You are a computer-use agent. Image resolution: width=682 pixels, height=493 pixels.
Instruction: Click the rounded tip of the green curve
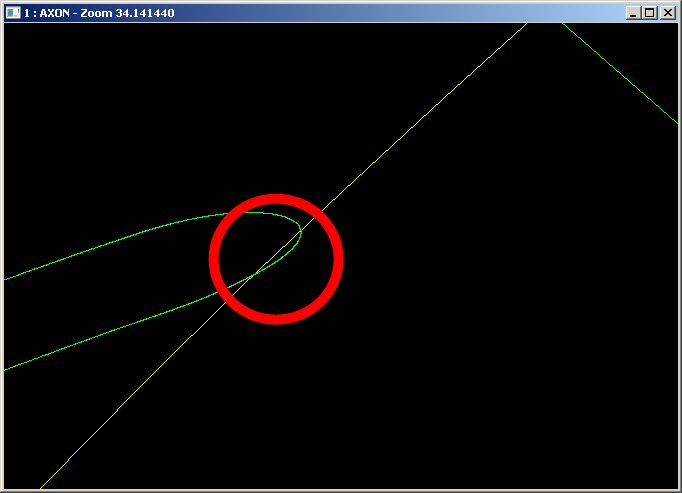click(x=300, y=232)
